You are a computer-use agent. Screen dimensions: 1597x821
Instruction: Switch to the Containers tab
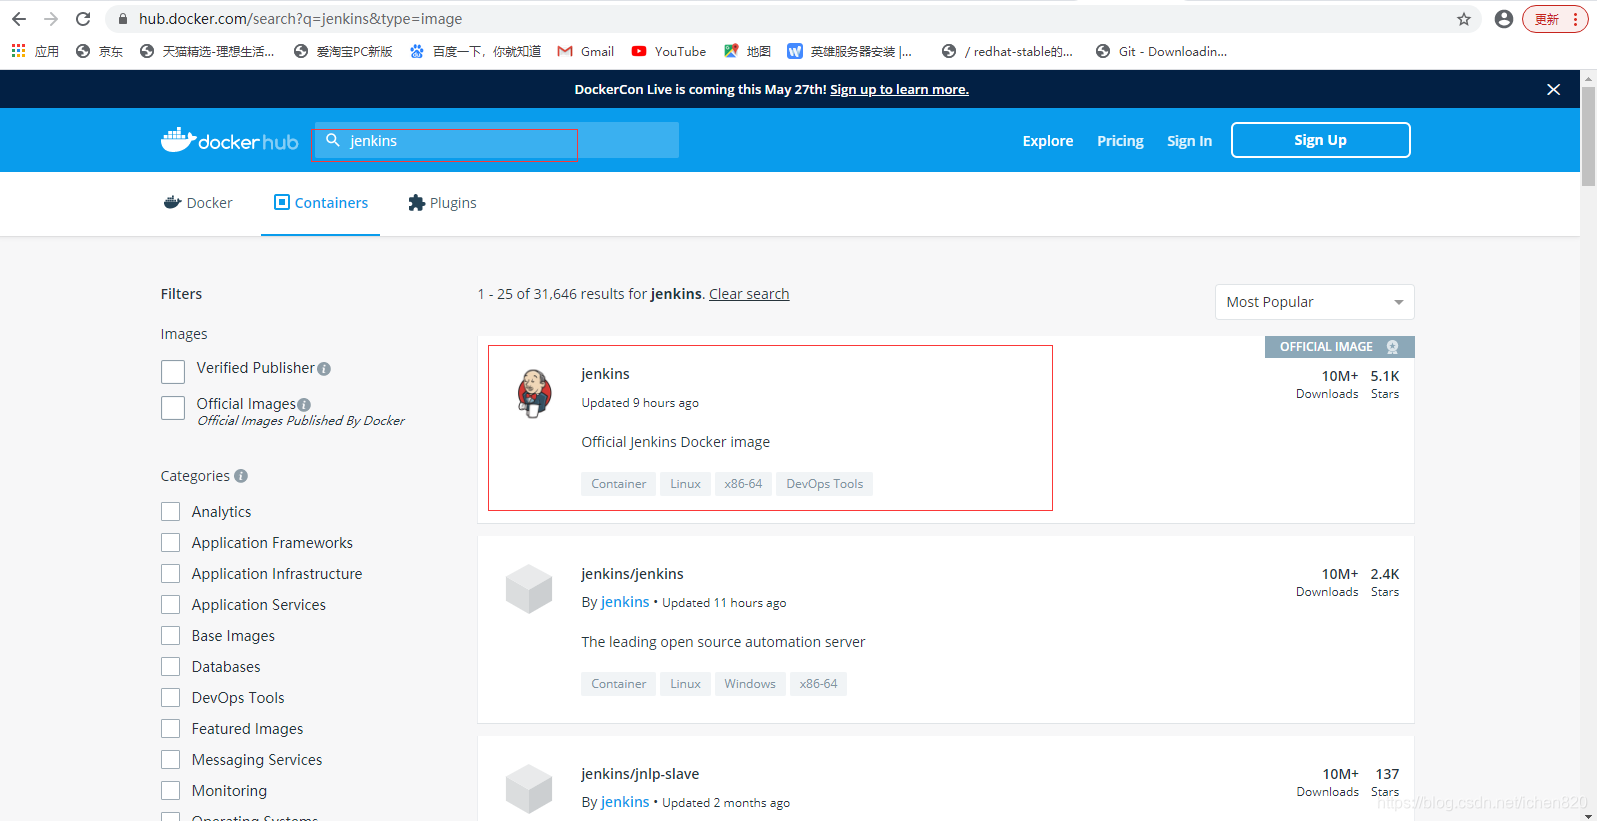point(321,203)
